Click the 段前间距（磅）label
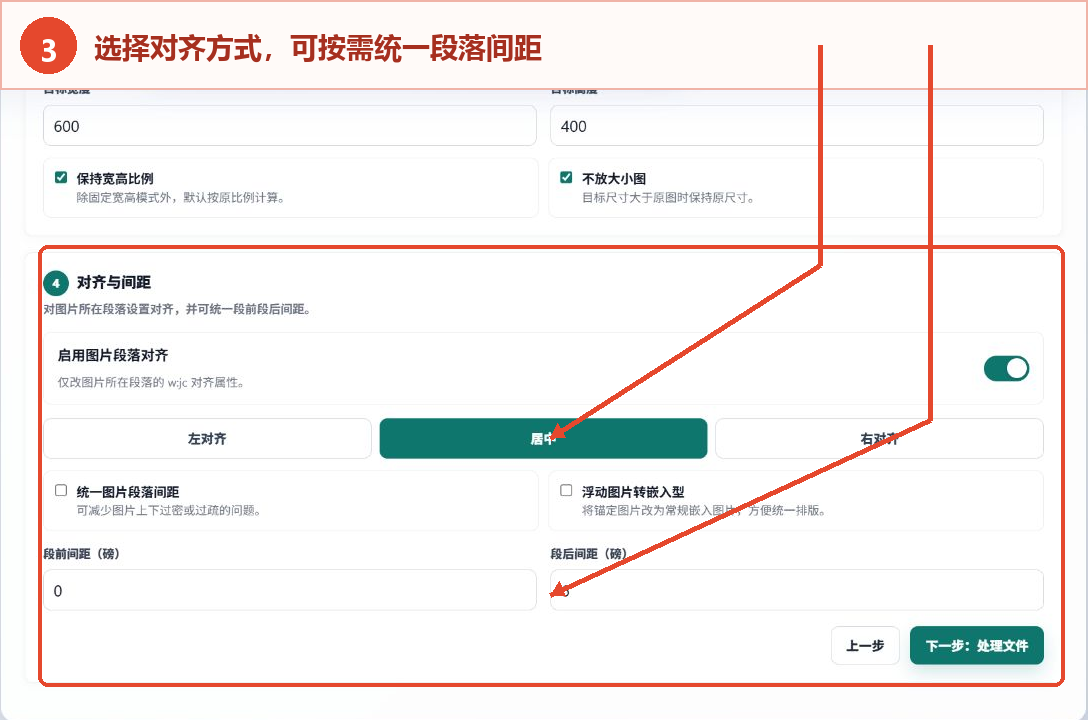 [x=81, y=554]
